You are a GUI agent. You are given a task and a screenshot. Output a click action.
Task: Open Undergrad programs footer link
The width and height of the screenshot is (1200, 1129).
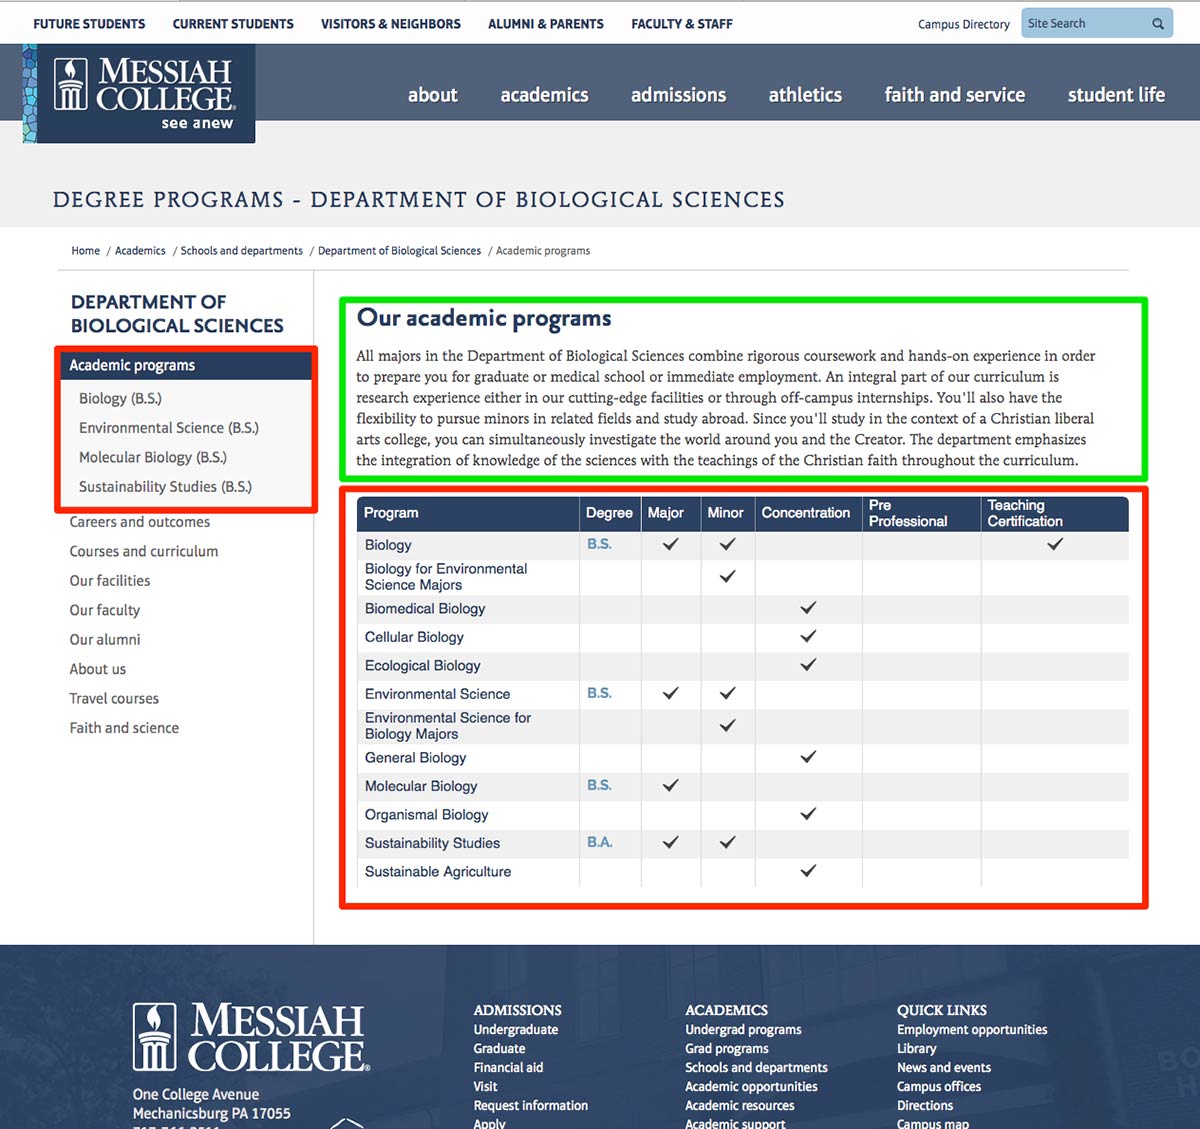743,1030
